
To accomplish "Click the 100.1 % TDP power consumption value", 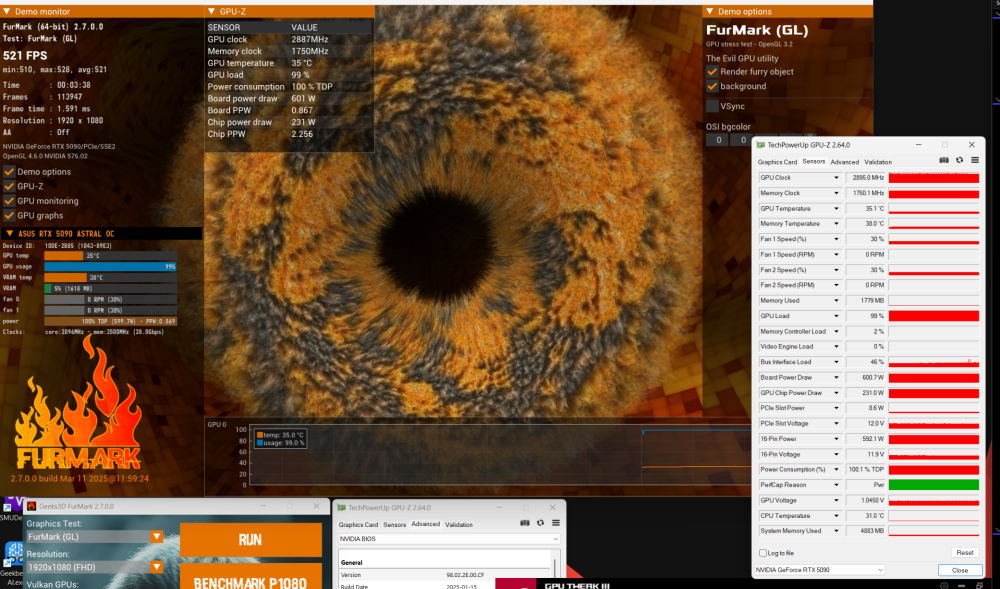I will 865,470.
